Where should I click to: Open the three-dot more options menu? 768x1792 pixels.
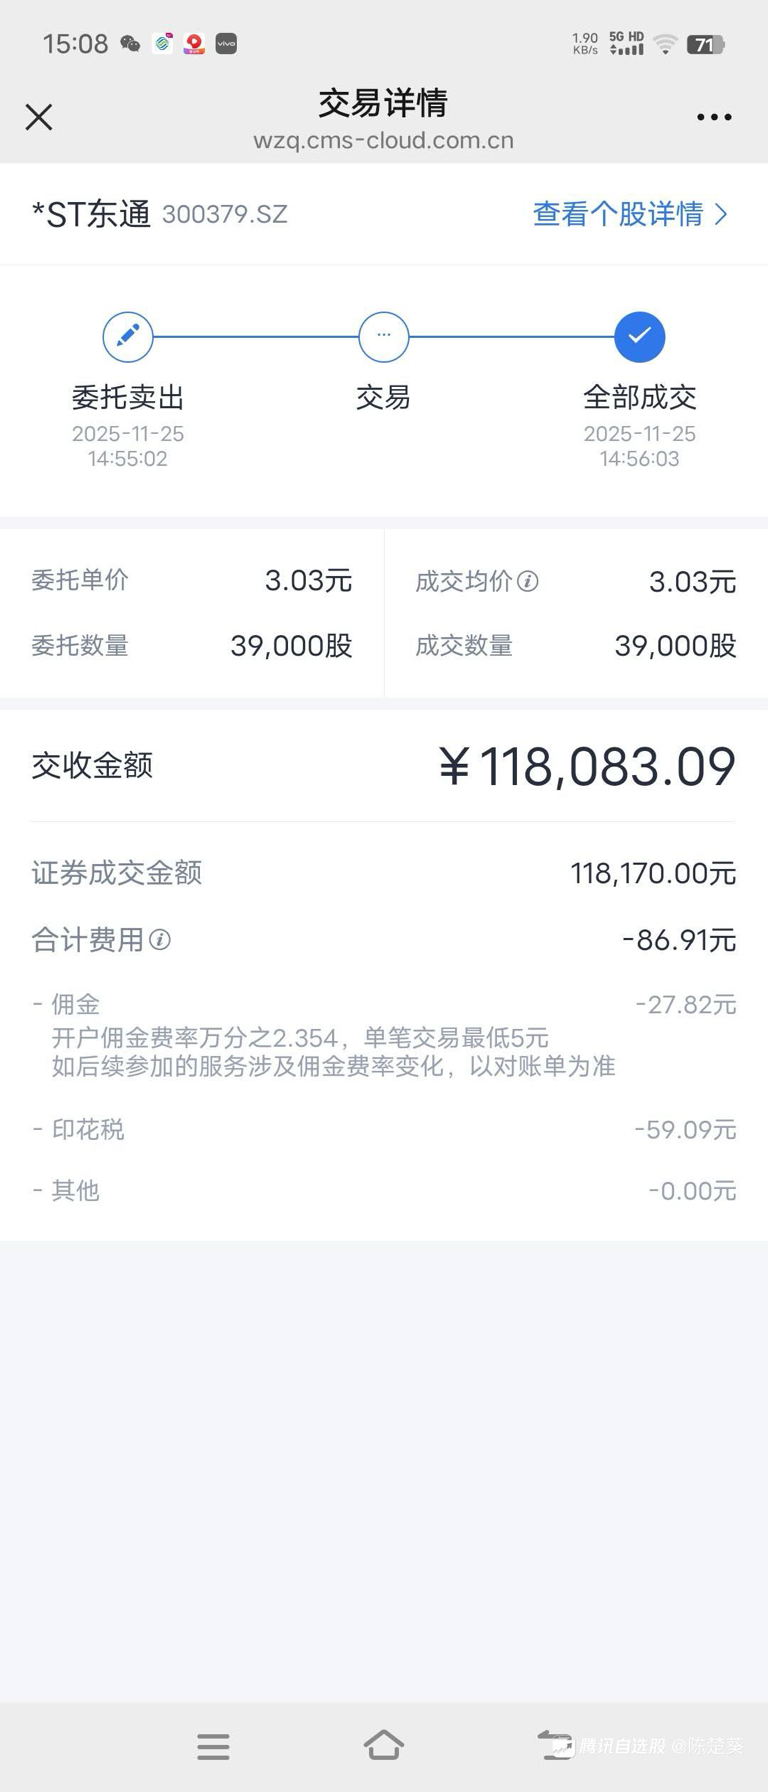click(714, 117)
